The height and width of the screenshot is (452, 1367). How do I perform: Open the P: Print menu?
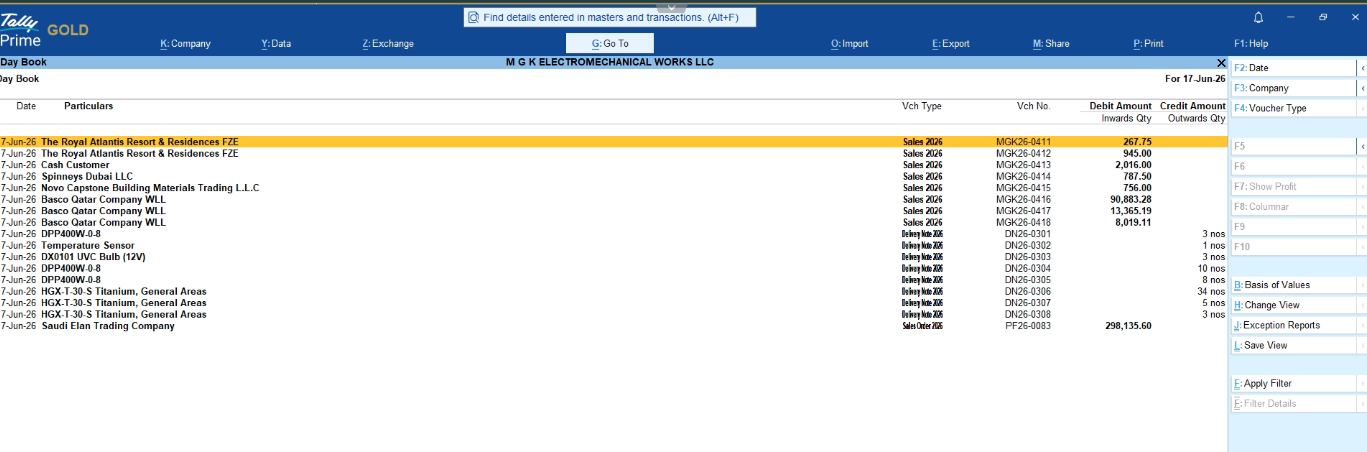(x=1148, y=44)
